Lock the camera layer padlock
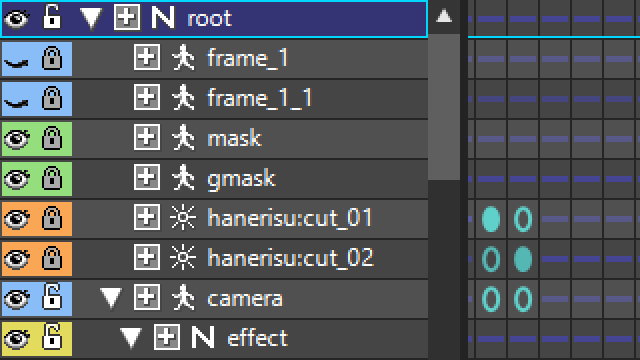The width and height of the screenshot is (640, 360). tap(52, 298)
